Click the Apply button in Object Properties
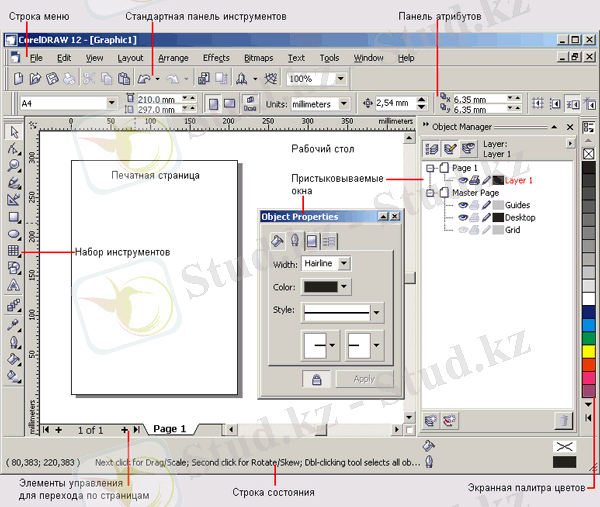 (x=364, y=379)
